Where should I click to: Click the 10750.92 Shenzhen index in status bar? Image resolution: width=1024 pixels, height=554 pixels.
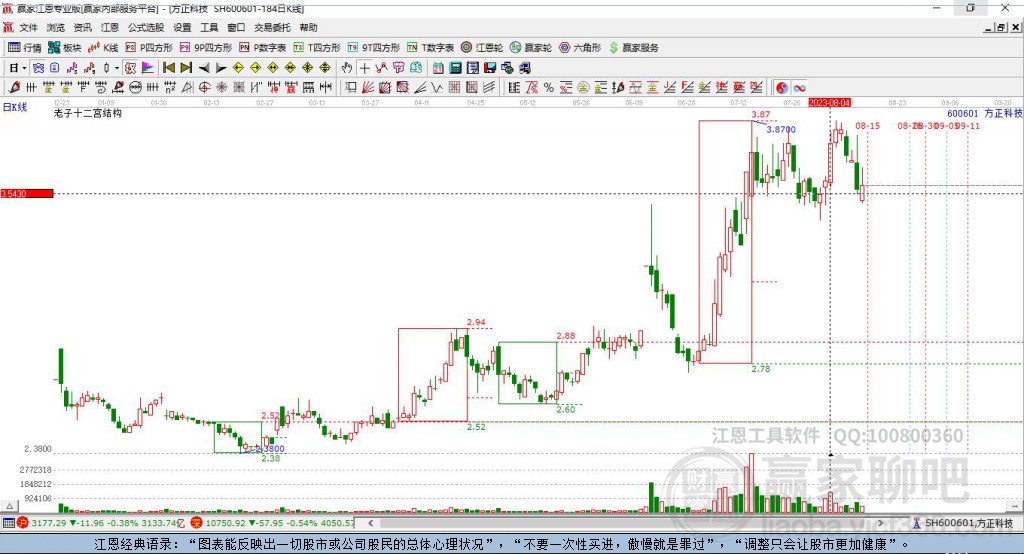[x=227, y=523]
